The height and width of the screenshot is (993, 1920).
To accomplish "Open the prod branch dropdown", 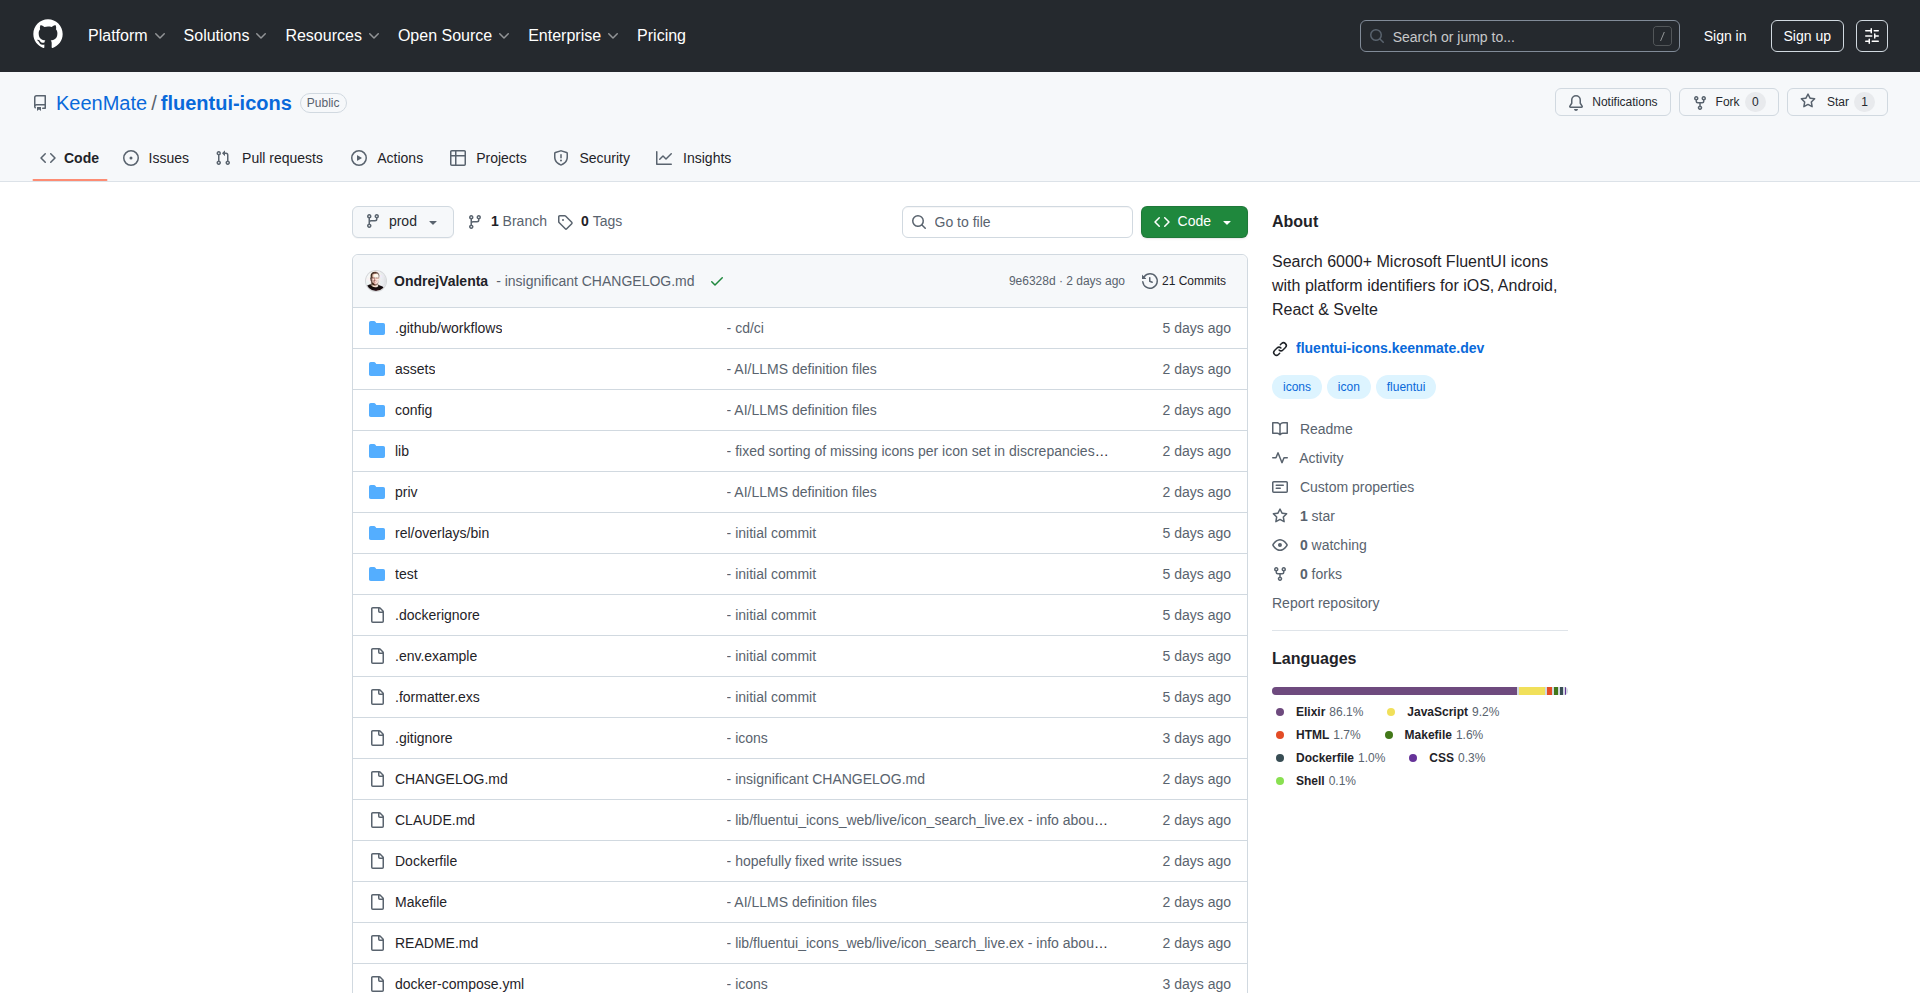I will pyautogui.click(x=402, y=222).
